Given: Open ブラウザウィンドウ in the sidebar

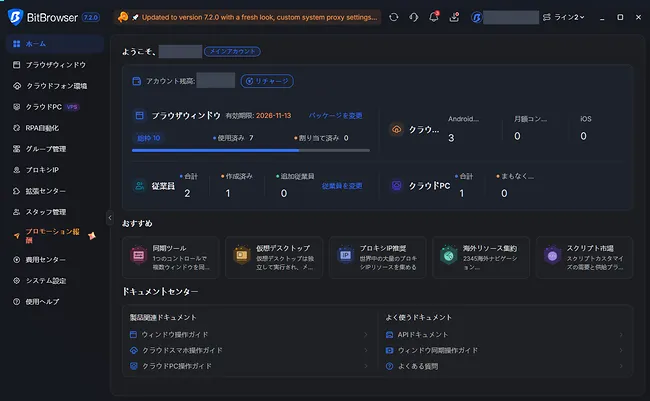Looking at the screenshot, I should click(55, 65).
